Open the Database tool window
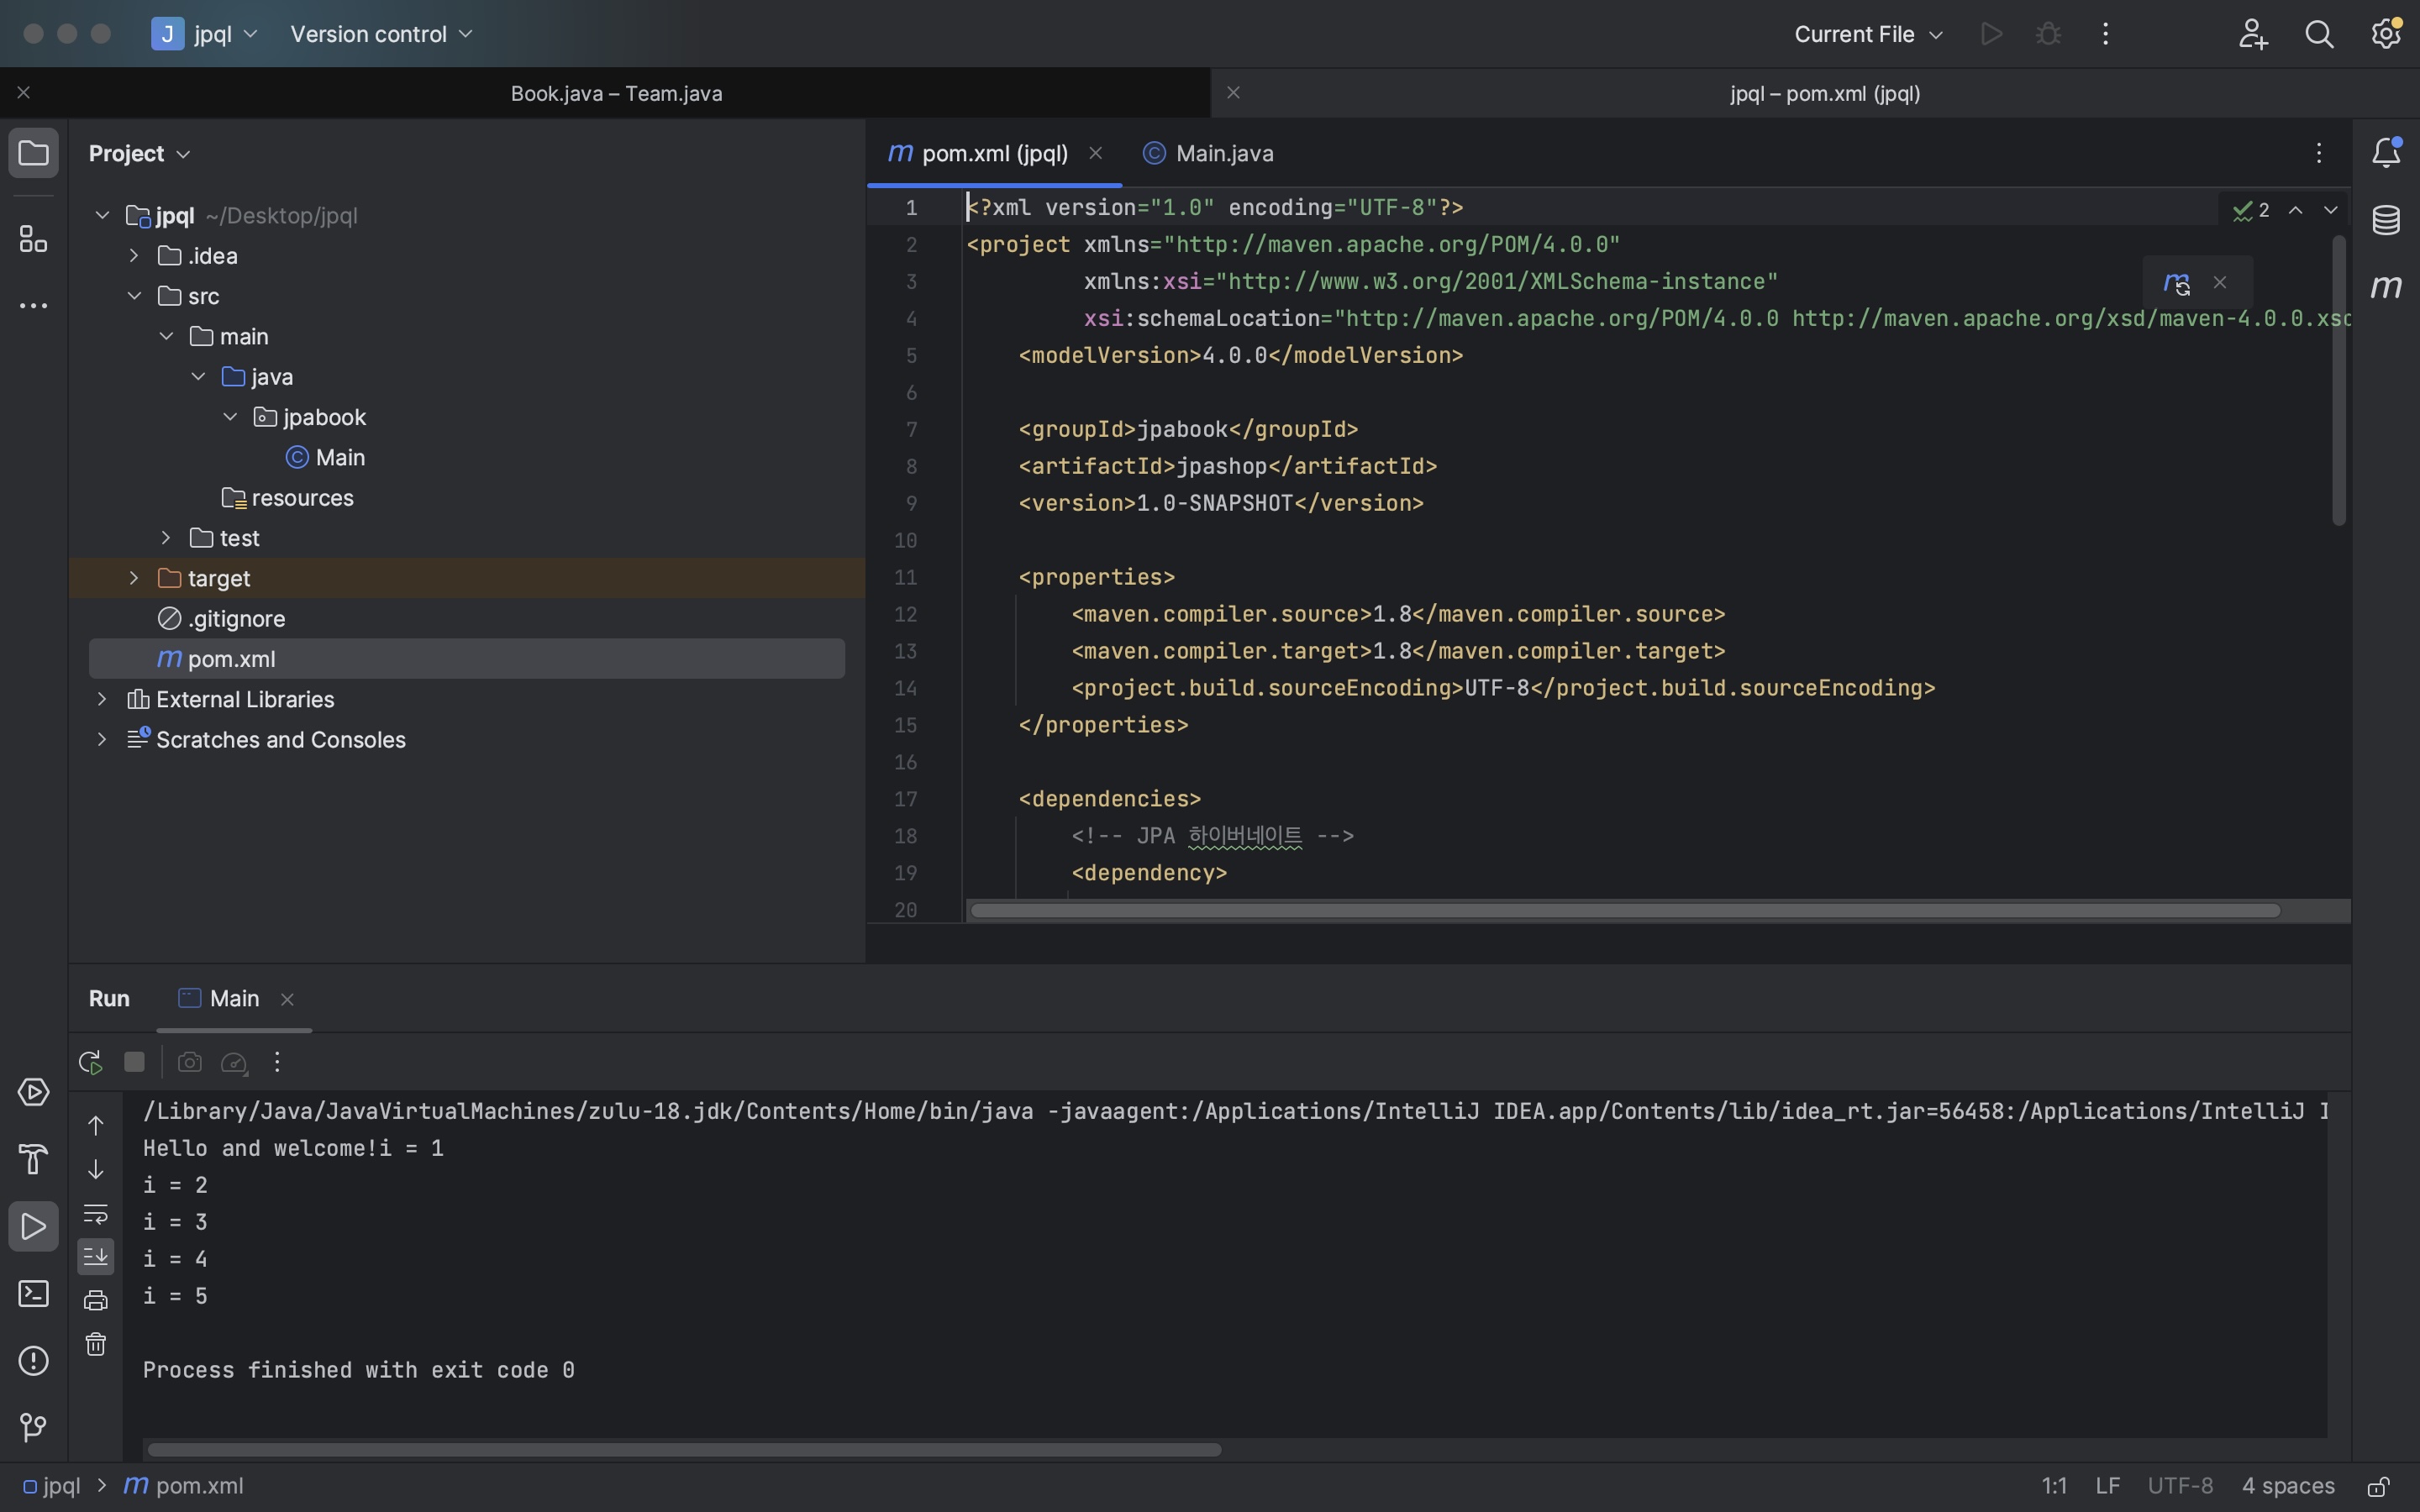The height and width of the screenshot is (1512, 2420). tap(2386, 220)
